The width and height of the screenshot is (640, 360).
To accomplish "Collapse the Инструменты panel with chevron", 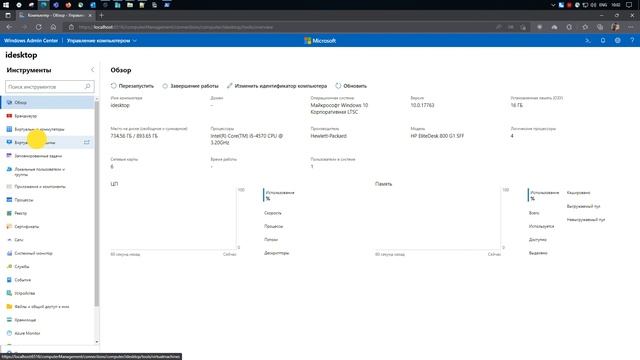I will click(x=92, y=70).
